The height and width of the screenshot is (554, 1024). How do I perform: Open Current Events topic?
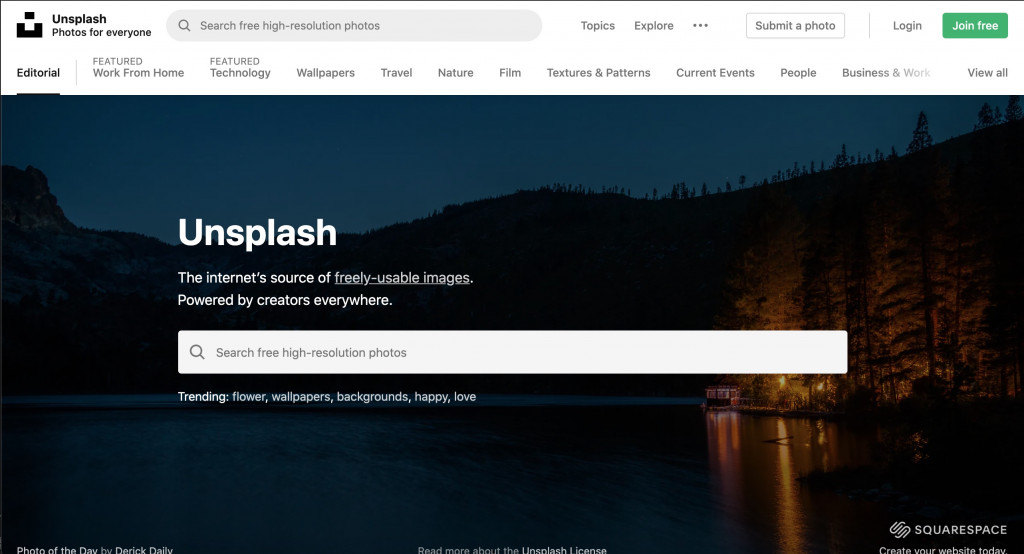pos(715,73)
